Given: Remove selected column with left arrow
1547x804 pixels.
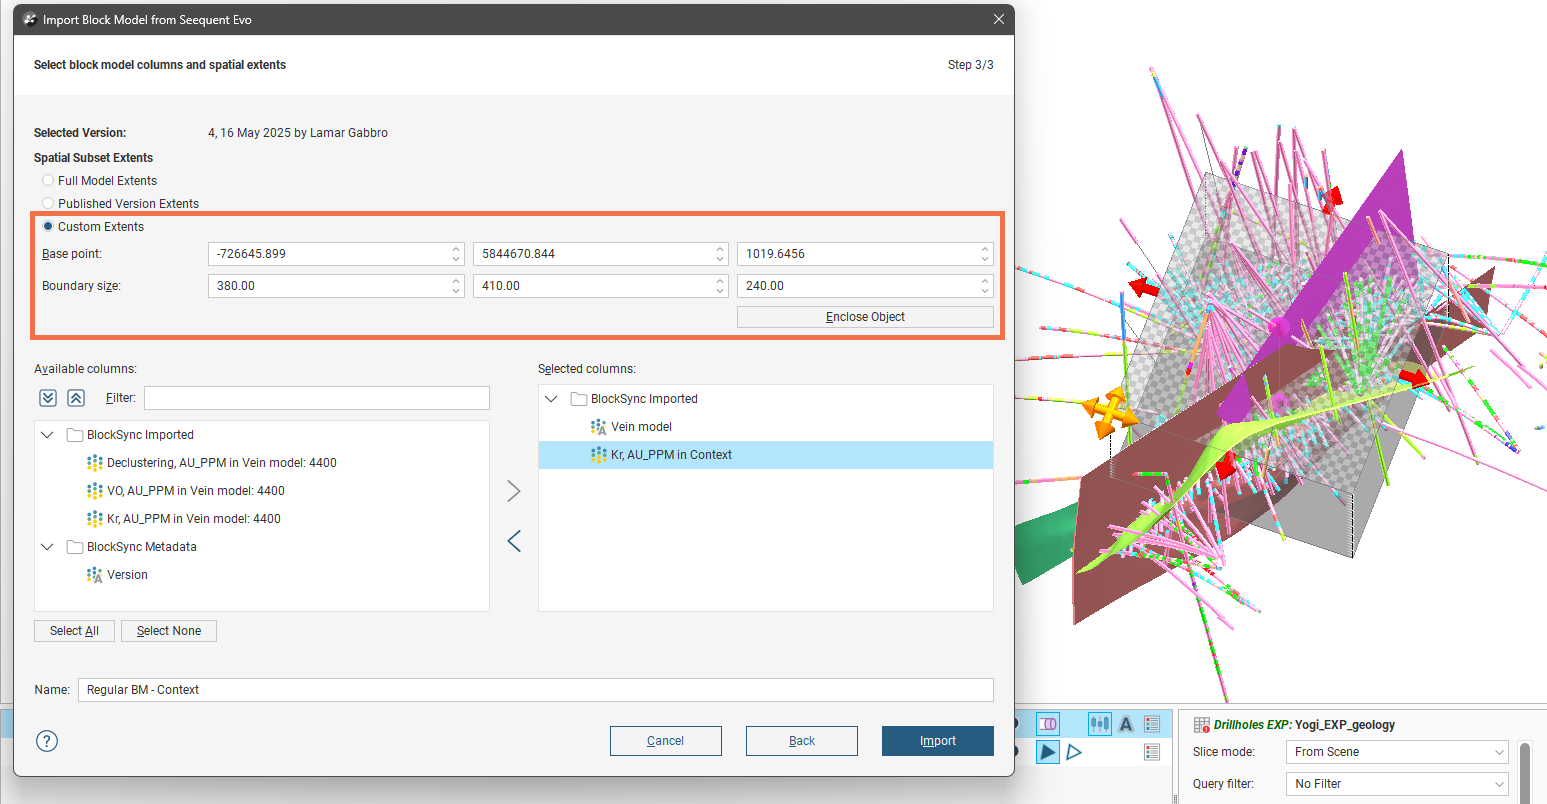Looking at the screenshot, I should [514, 541].
